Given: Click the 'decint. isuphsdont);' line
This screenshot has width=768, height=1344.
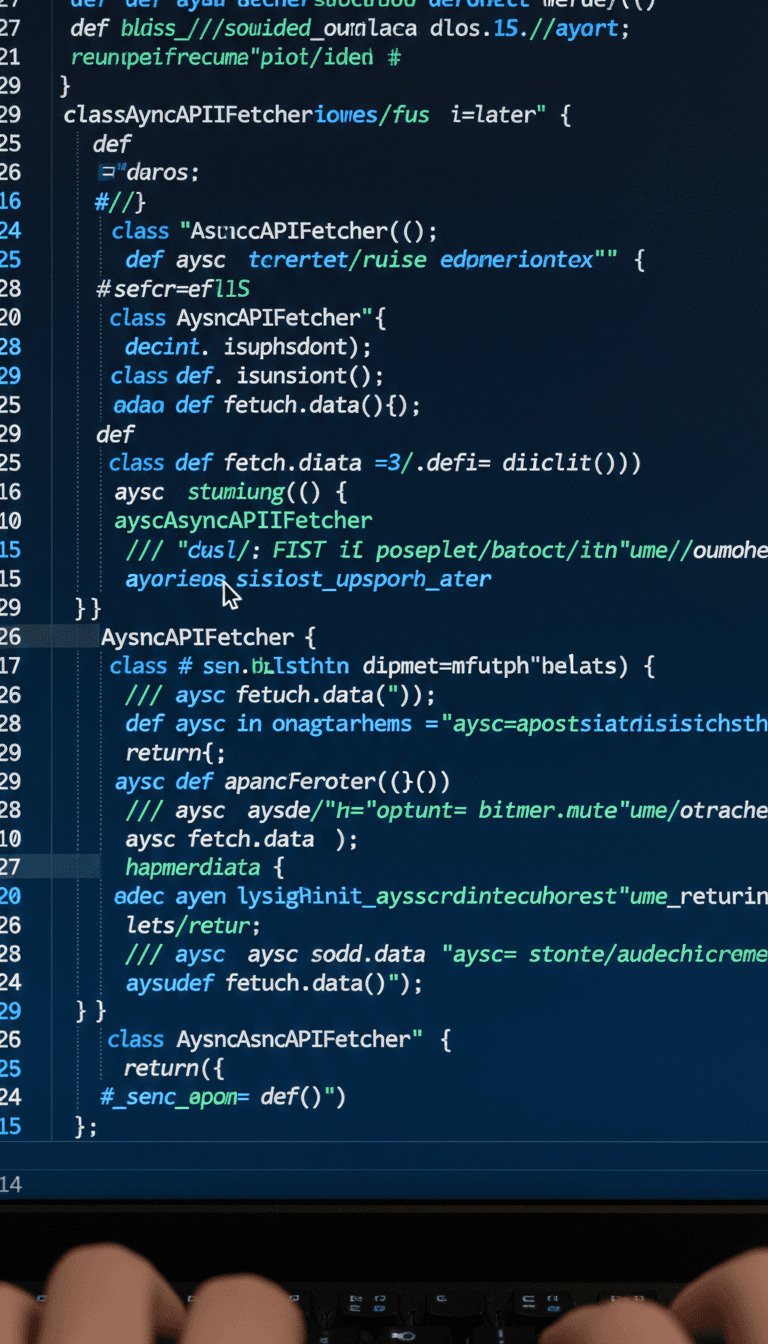Looking at the screenshot, I should point(248,347).
